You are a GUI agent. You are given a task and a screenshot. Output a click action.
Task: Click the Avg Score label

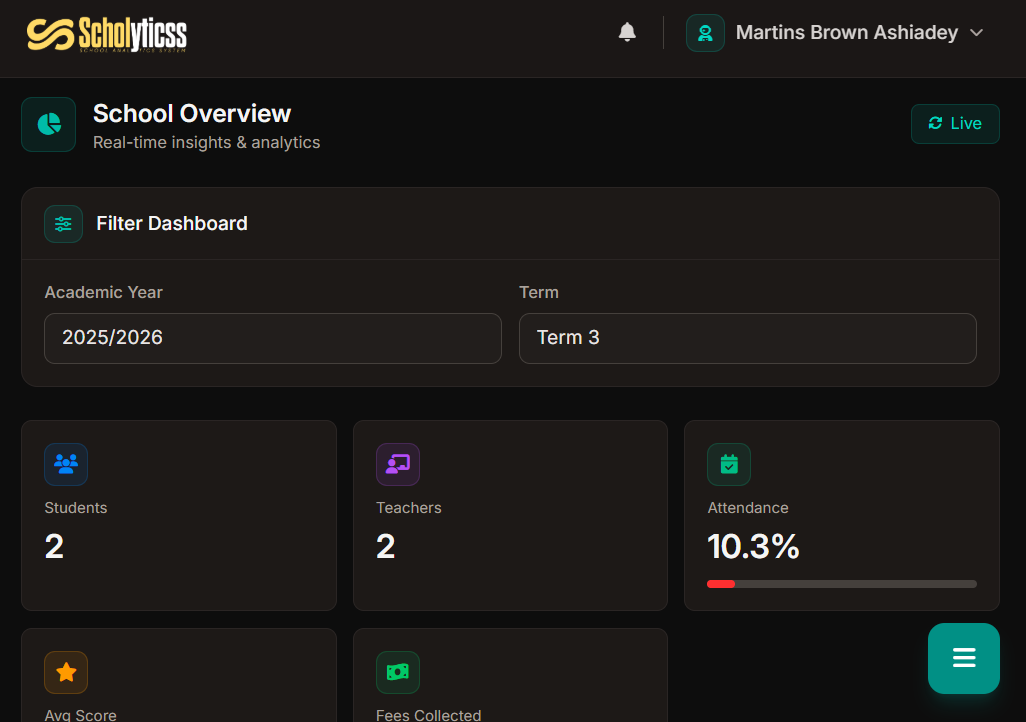[80, 715]
